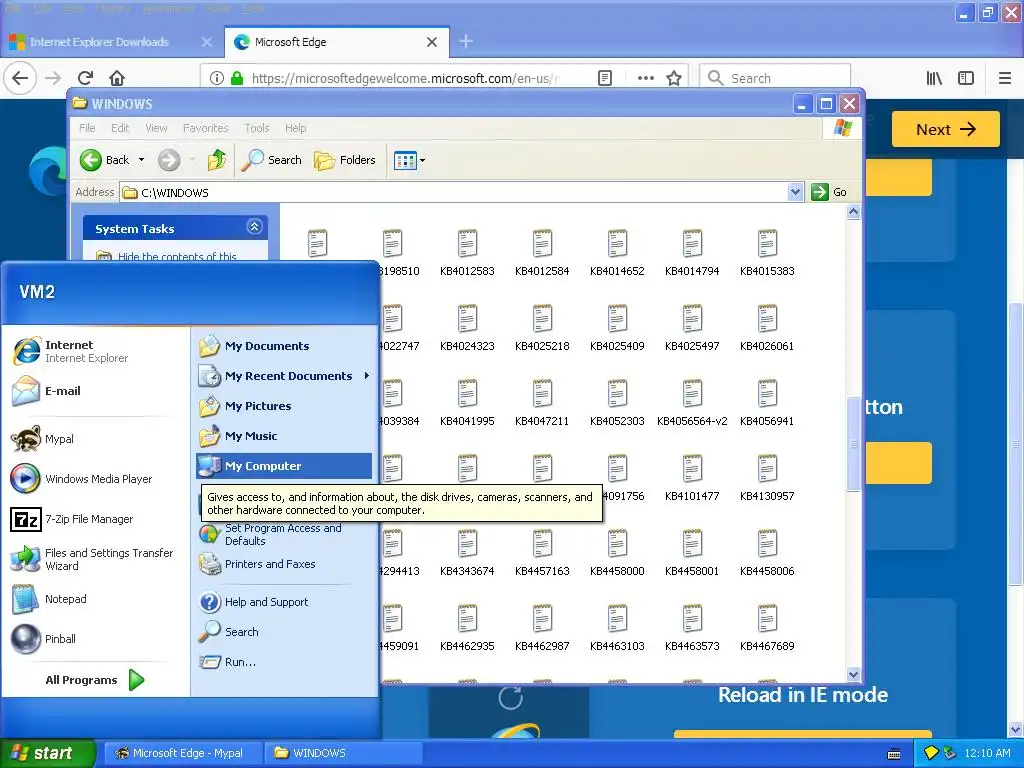Open Search from the Start menu
This screenshot has width=1024, height=768.
(x=229, y=632)
